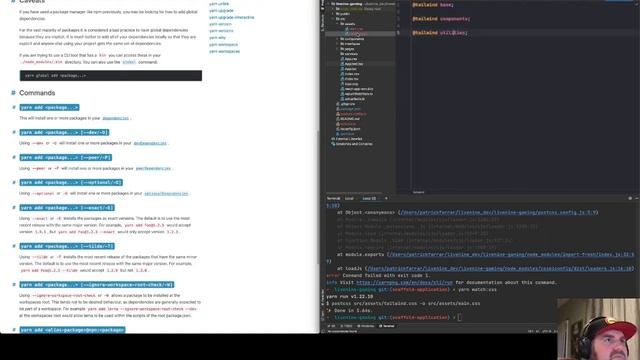The height and width of the screenshot is (360, 640).
Task: Expand the components folder in project tree
Action: [x=338, y=39]
